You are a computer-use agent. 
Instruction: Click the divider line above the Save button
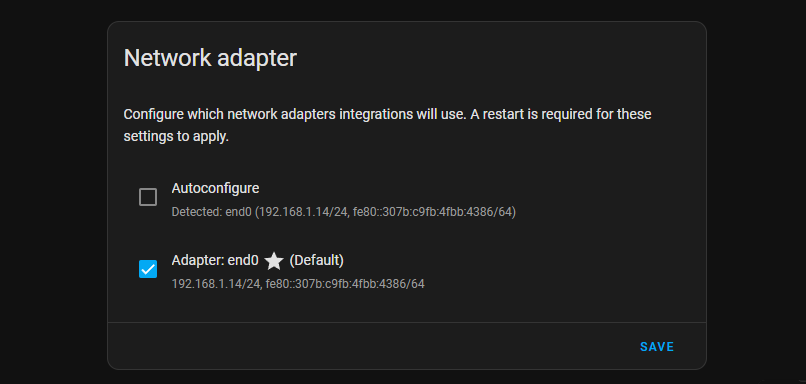pyautogui.click(x=407, y=322)
